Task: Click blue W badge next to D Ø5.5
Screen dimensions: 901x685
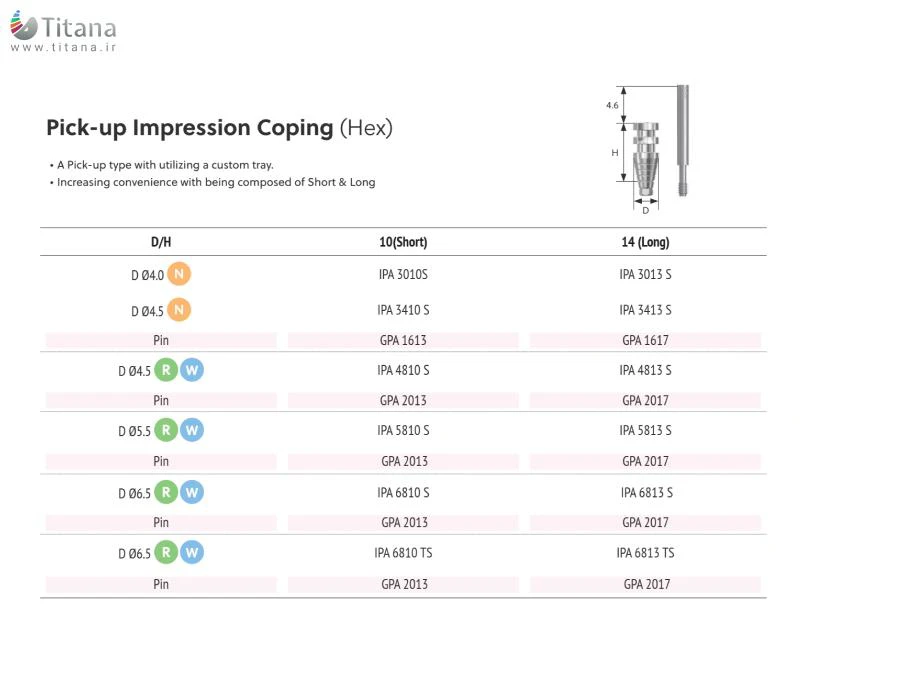Action: pos(192,430)
